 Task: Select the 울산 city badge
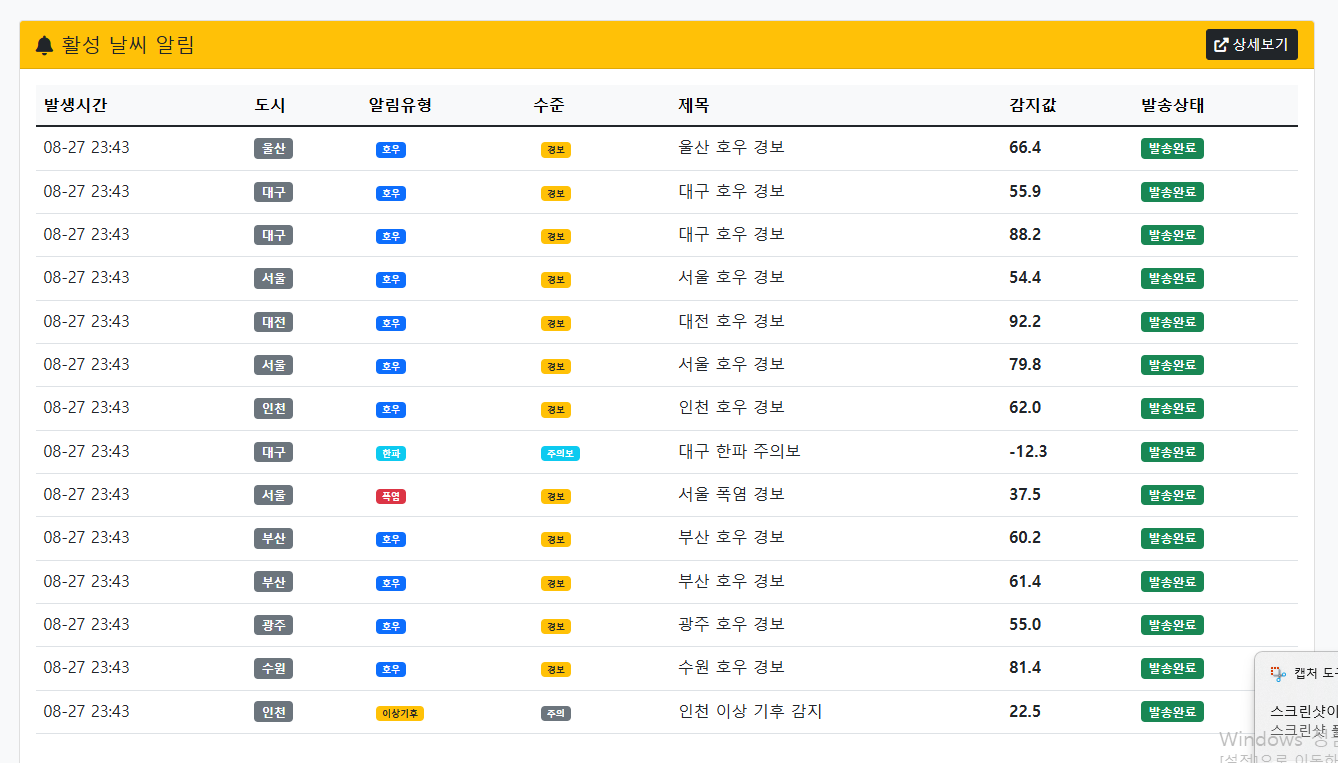click(273, 149)
